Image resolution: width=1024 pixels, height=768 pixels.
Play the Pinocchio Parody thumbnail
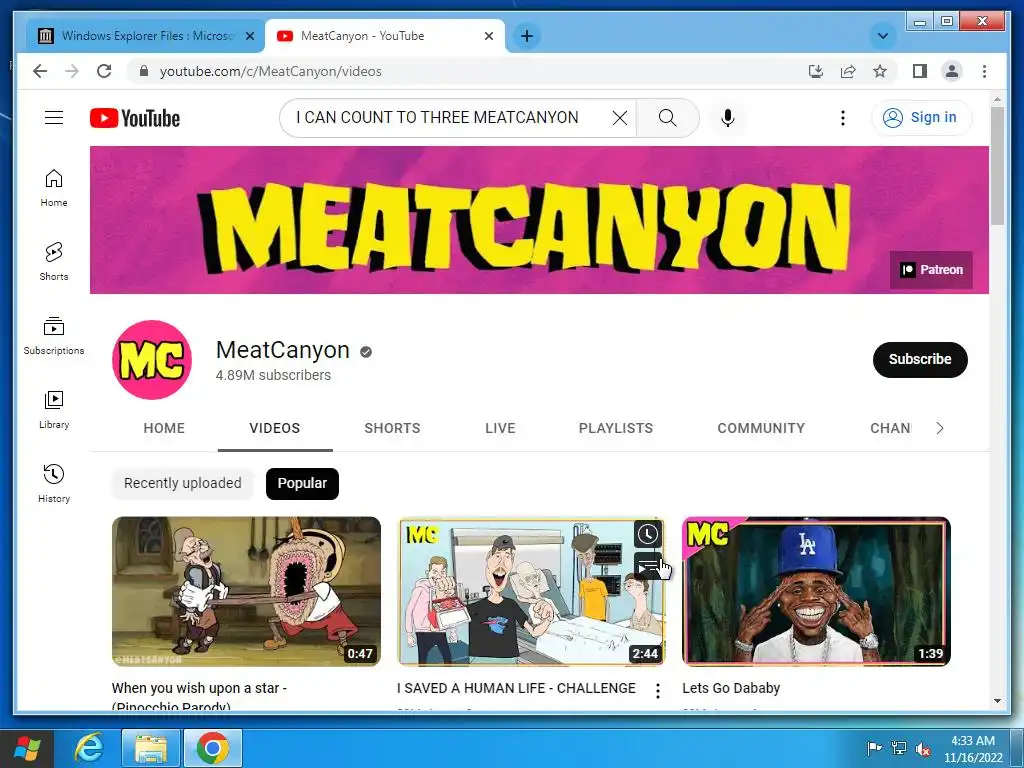(x=246, y=591)
